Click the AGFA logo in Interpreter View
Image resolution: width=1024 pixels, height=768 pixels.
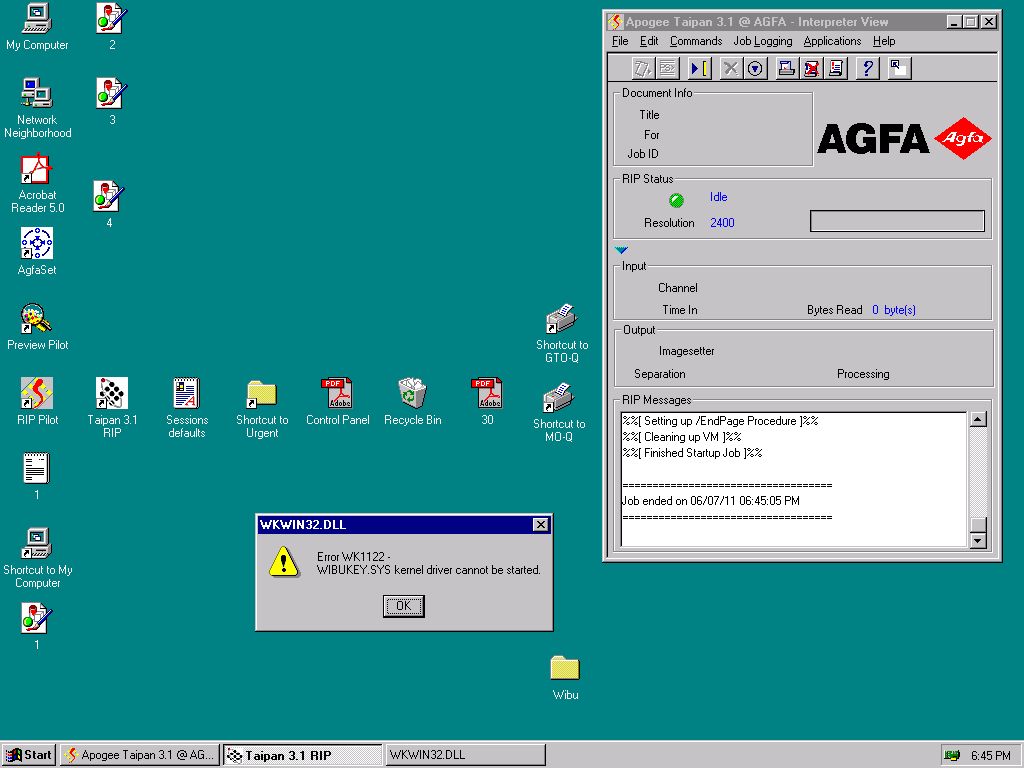click(x=904, y=138)
